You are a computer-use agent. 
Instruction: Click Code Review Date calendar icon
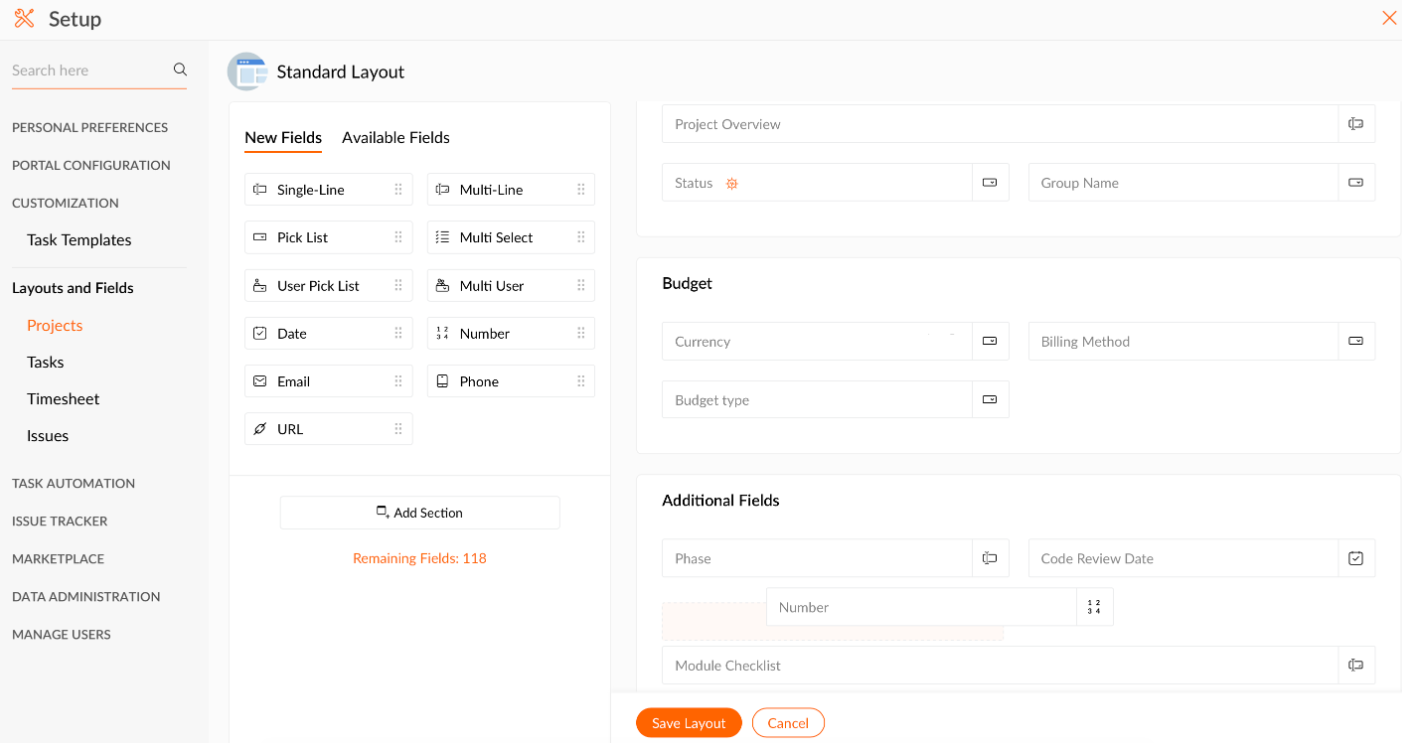coord(1356,558)
